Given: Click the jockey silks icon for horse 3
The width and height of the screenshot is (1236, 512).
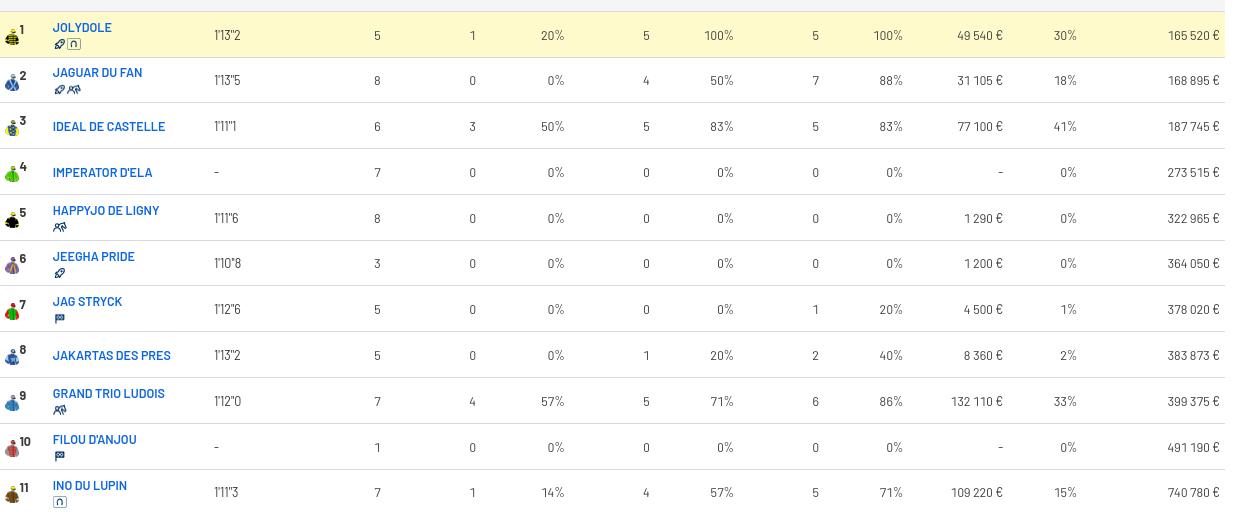Looking at the screenshot, I should coord(12,128).
